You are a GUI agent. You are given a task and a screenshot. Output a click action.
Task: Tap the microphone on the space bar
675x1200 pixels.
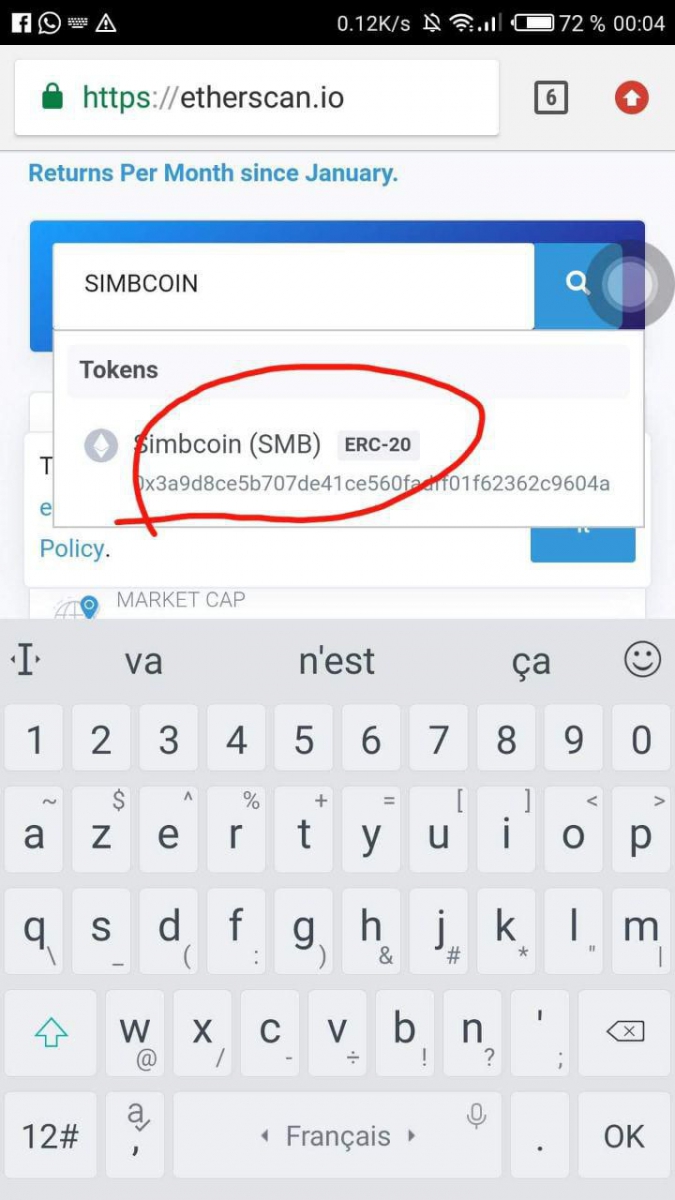[x=477, y=1114]
